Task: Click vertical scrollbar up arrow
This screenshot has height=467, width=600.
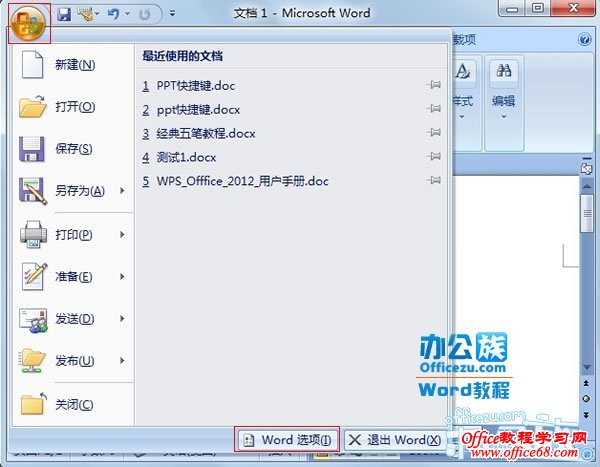Action: pyautogui.click(x=587, y=186)
